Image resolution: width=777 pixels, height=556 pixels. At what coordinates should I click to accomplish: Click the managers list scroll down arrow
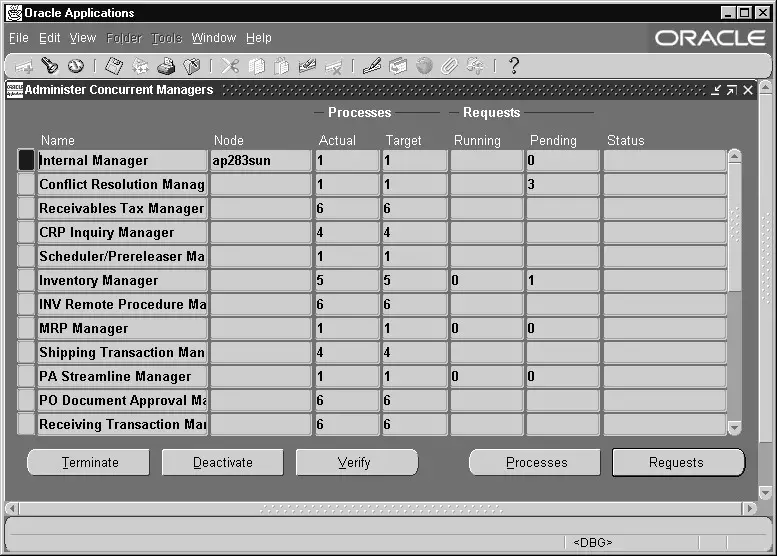click(x=735, y=427)
